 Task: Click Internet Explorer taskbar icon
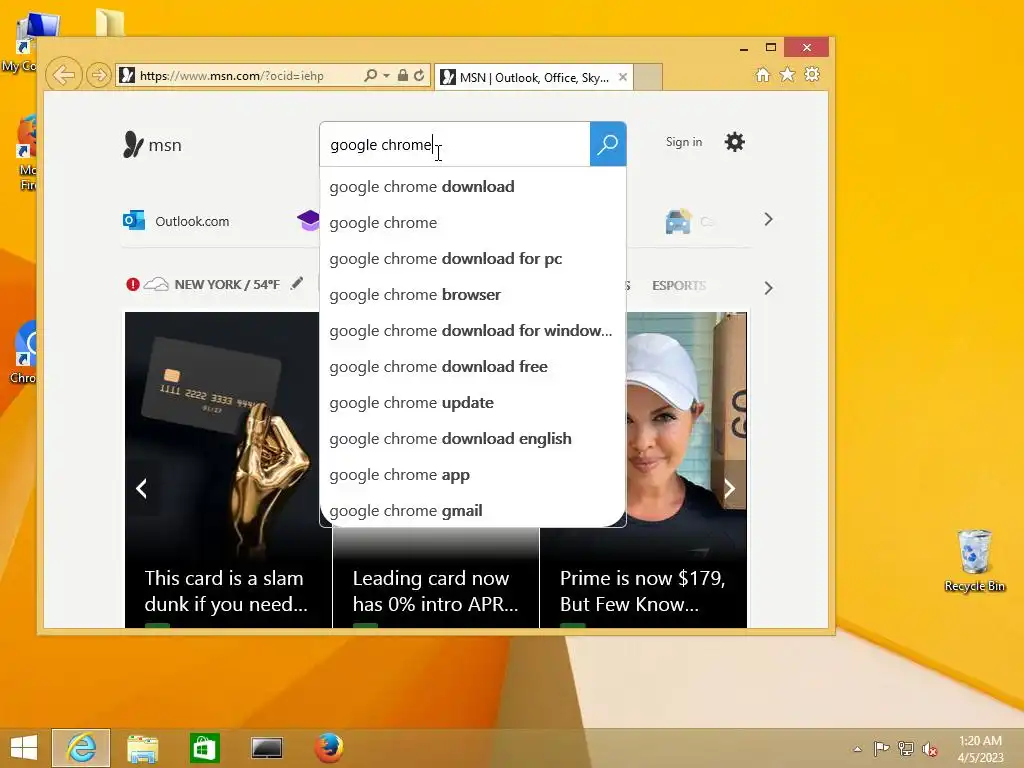coord(81,748)
